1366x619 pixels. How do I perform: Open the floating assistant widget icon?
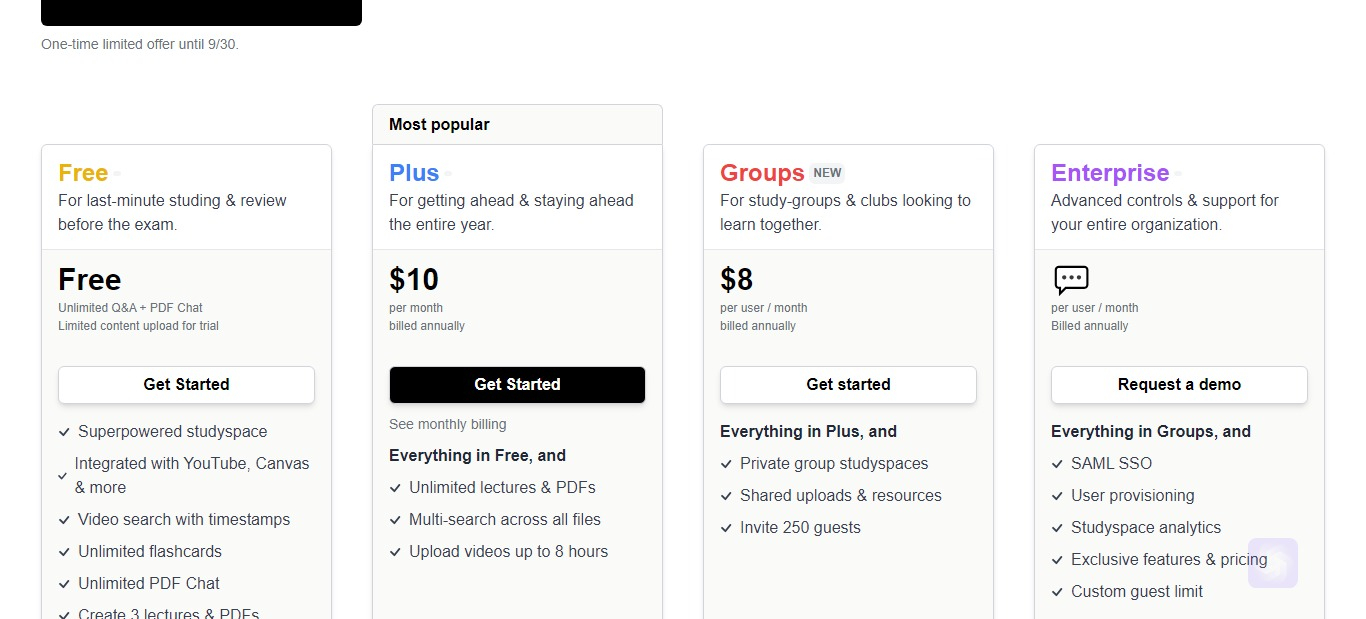pos(1273,563)
